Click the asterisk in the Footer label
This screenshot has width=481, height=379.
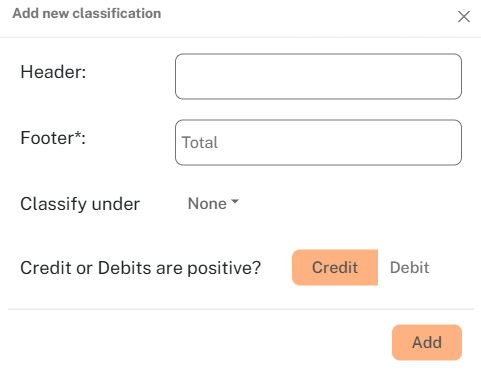coord(78,134)
